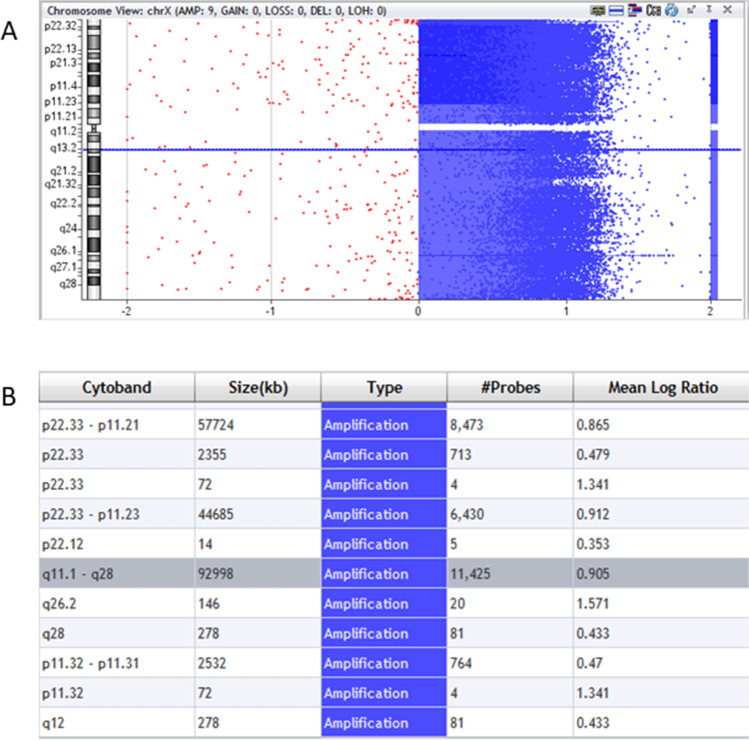749x740 pixels.
Task: Click probe count 713
Action: click(460, 454)
